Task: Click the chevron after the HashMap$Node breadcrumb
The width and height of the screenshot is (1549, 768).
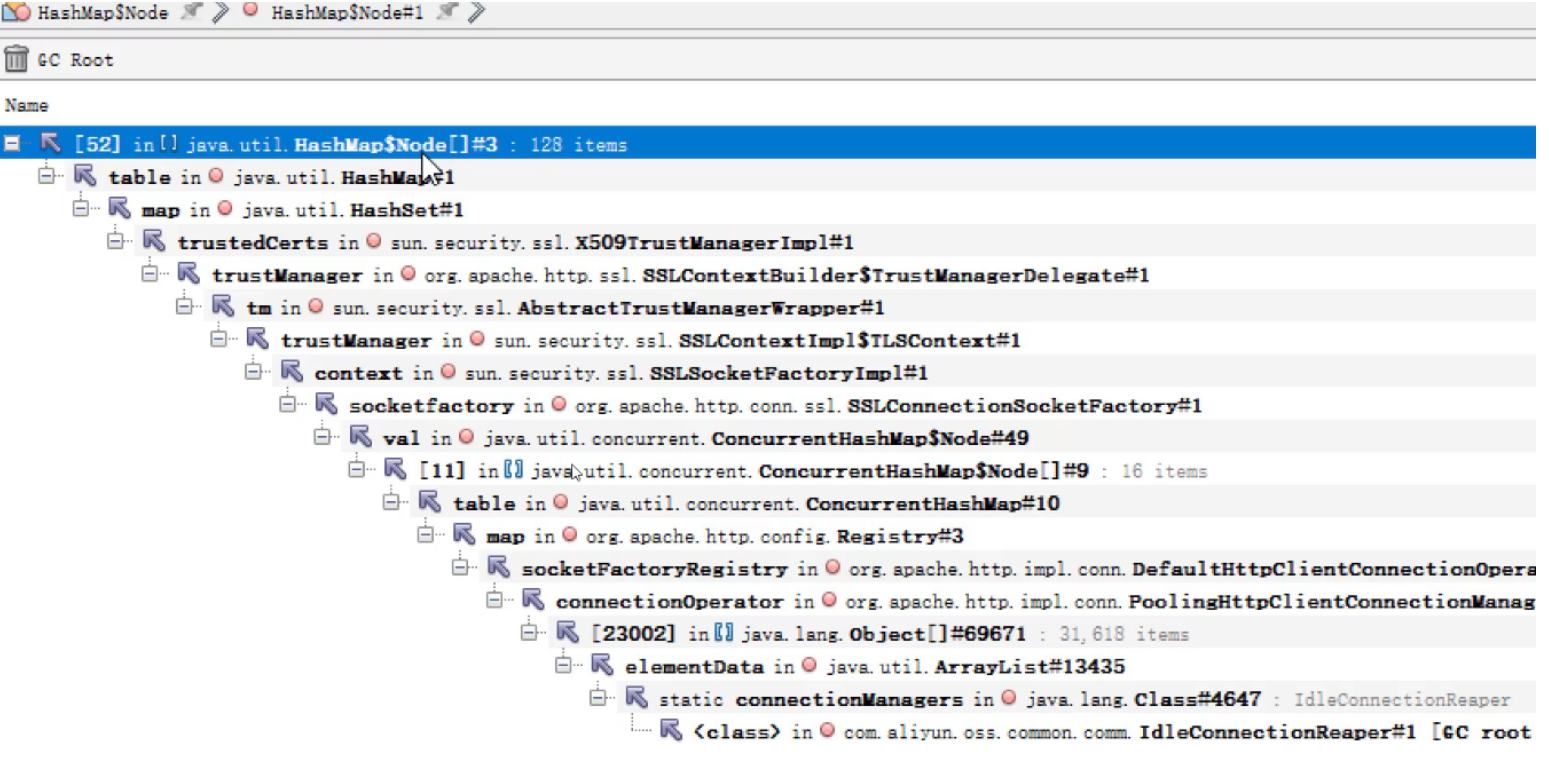Action: click(x=221, y=13)
